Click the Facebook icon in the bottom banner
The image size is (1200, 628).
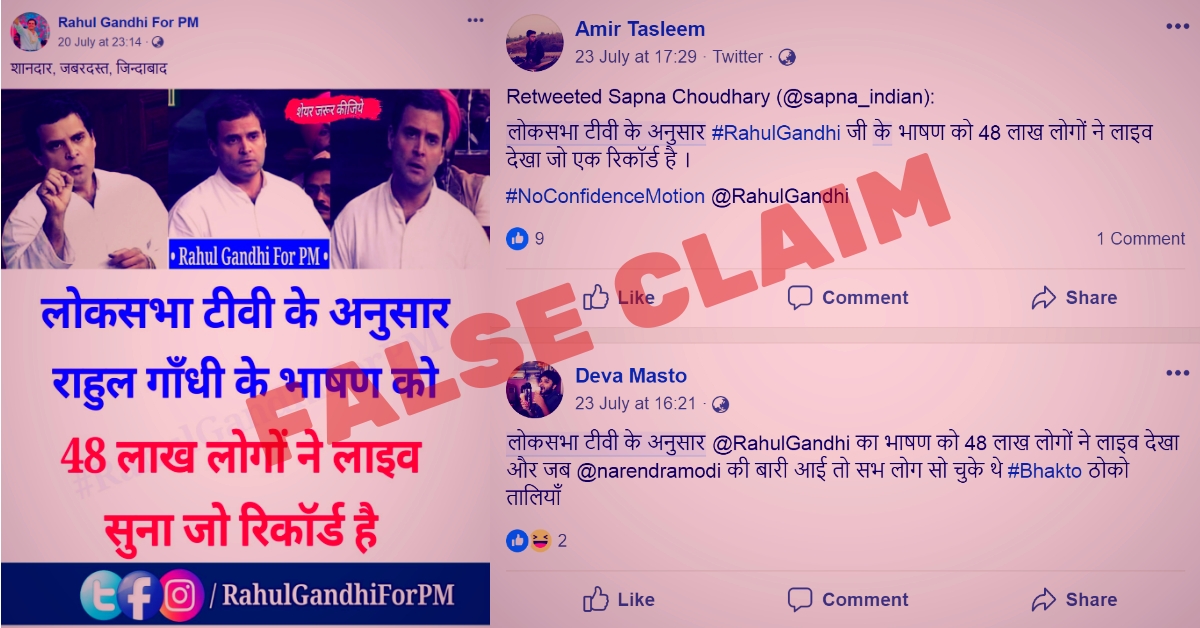tap(140, 595)
